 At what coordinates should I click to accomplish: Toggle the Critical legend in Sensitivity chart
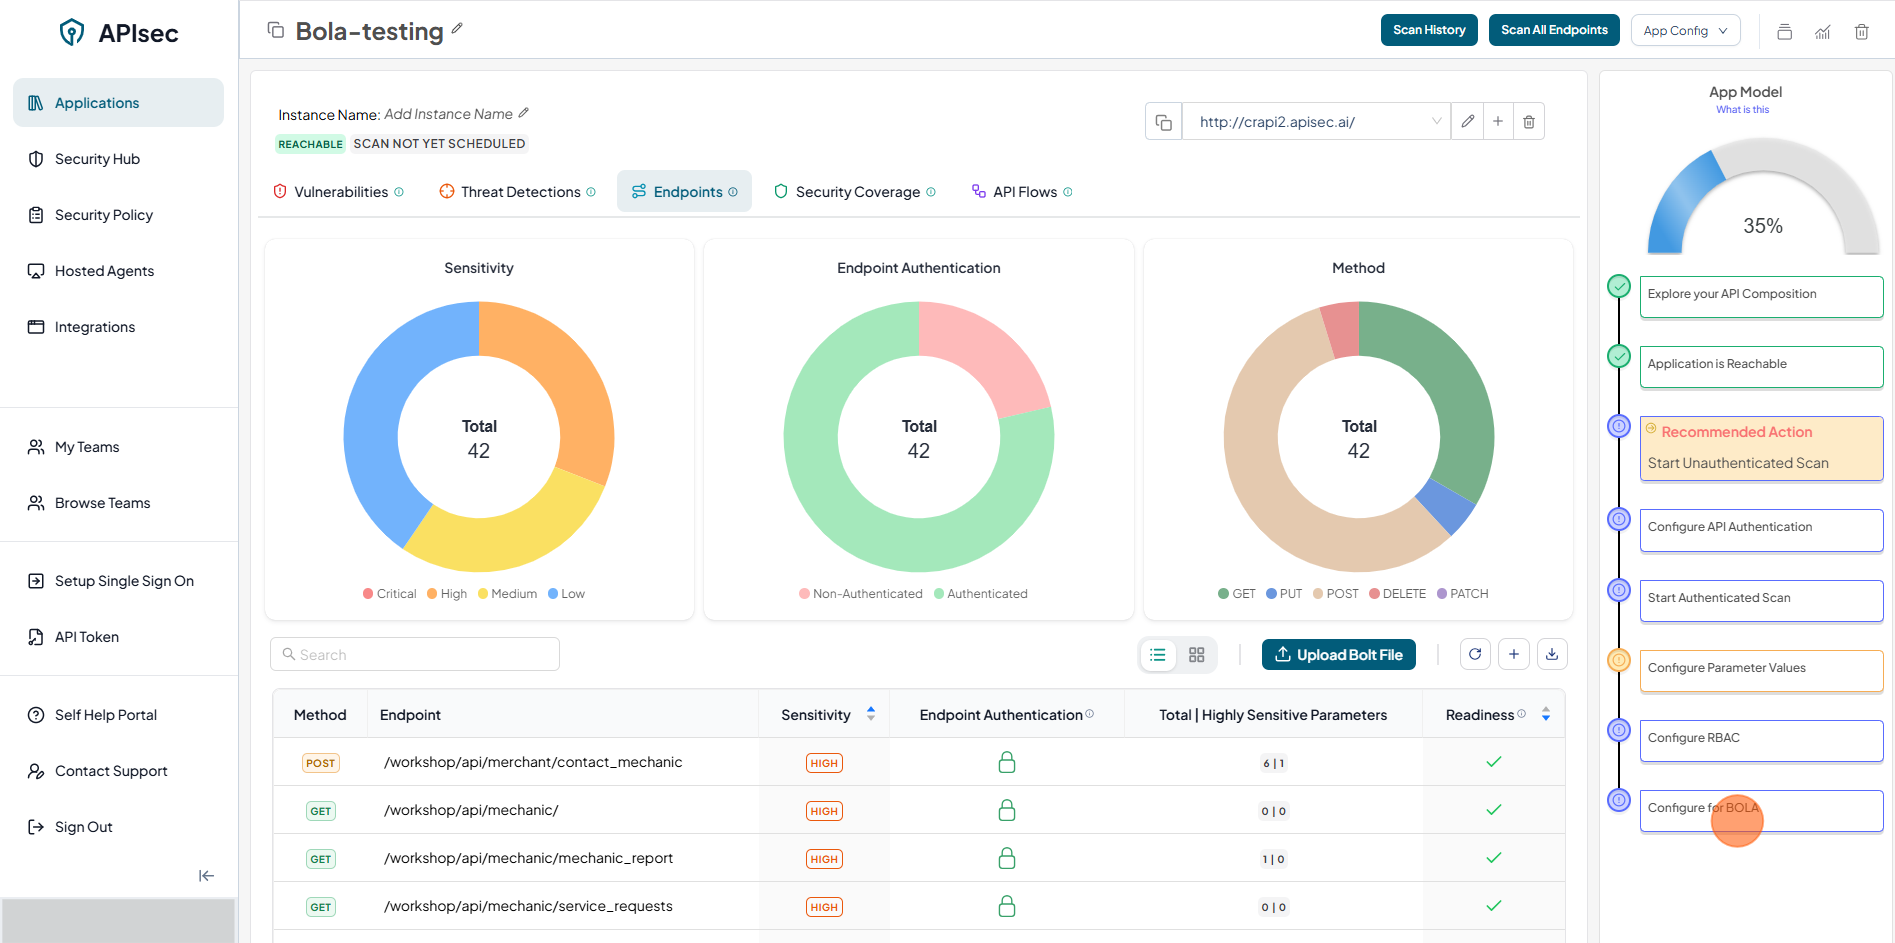[x=390, y=594]
